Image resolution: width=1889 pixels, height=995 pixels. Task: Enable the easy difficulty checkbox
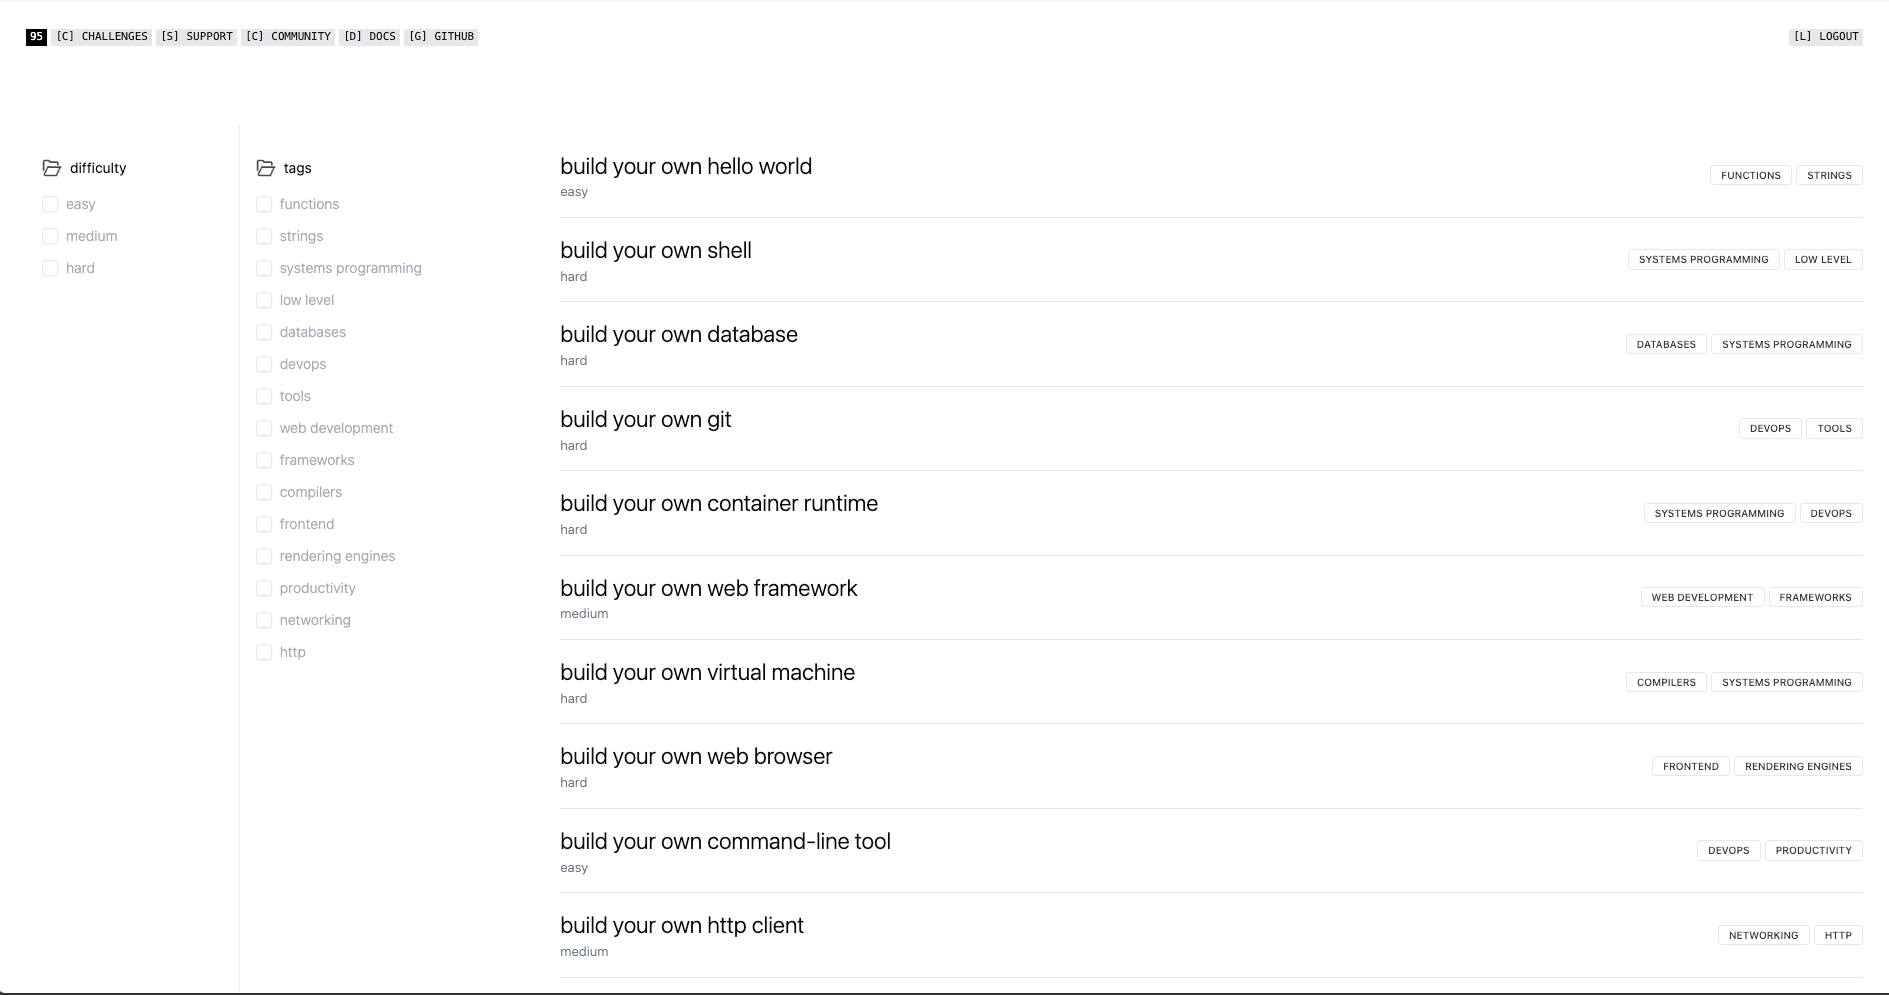click(50, 204)
